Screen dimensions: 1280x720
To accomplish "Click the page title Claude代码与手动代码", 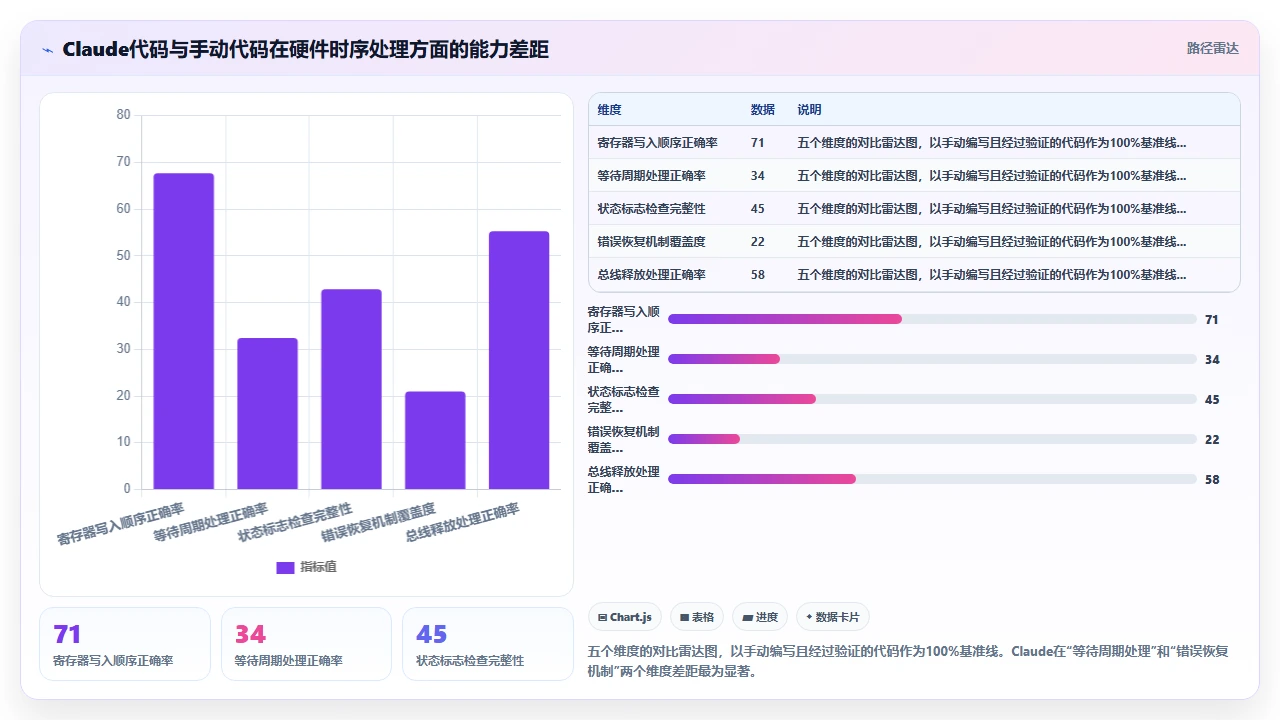I will point(305,50).
